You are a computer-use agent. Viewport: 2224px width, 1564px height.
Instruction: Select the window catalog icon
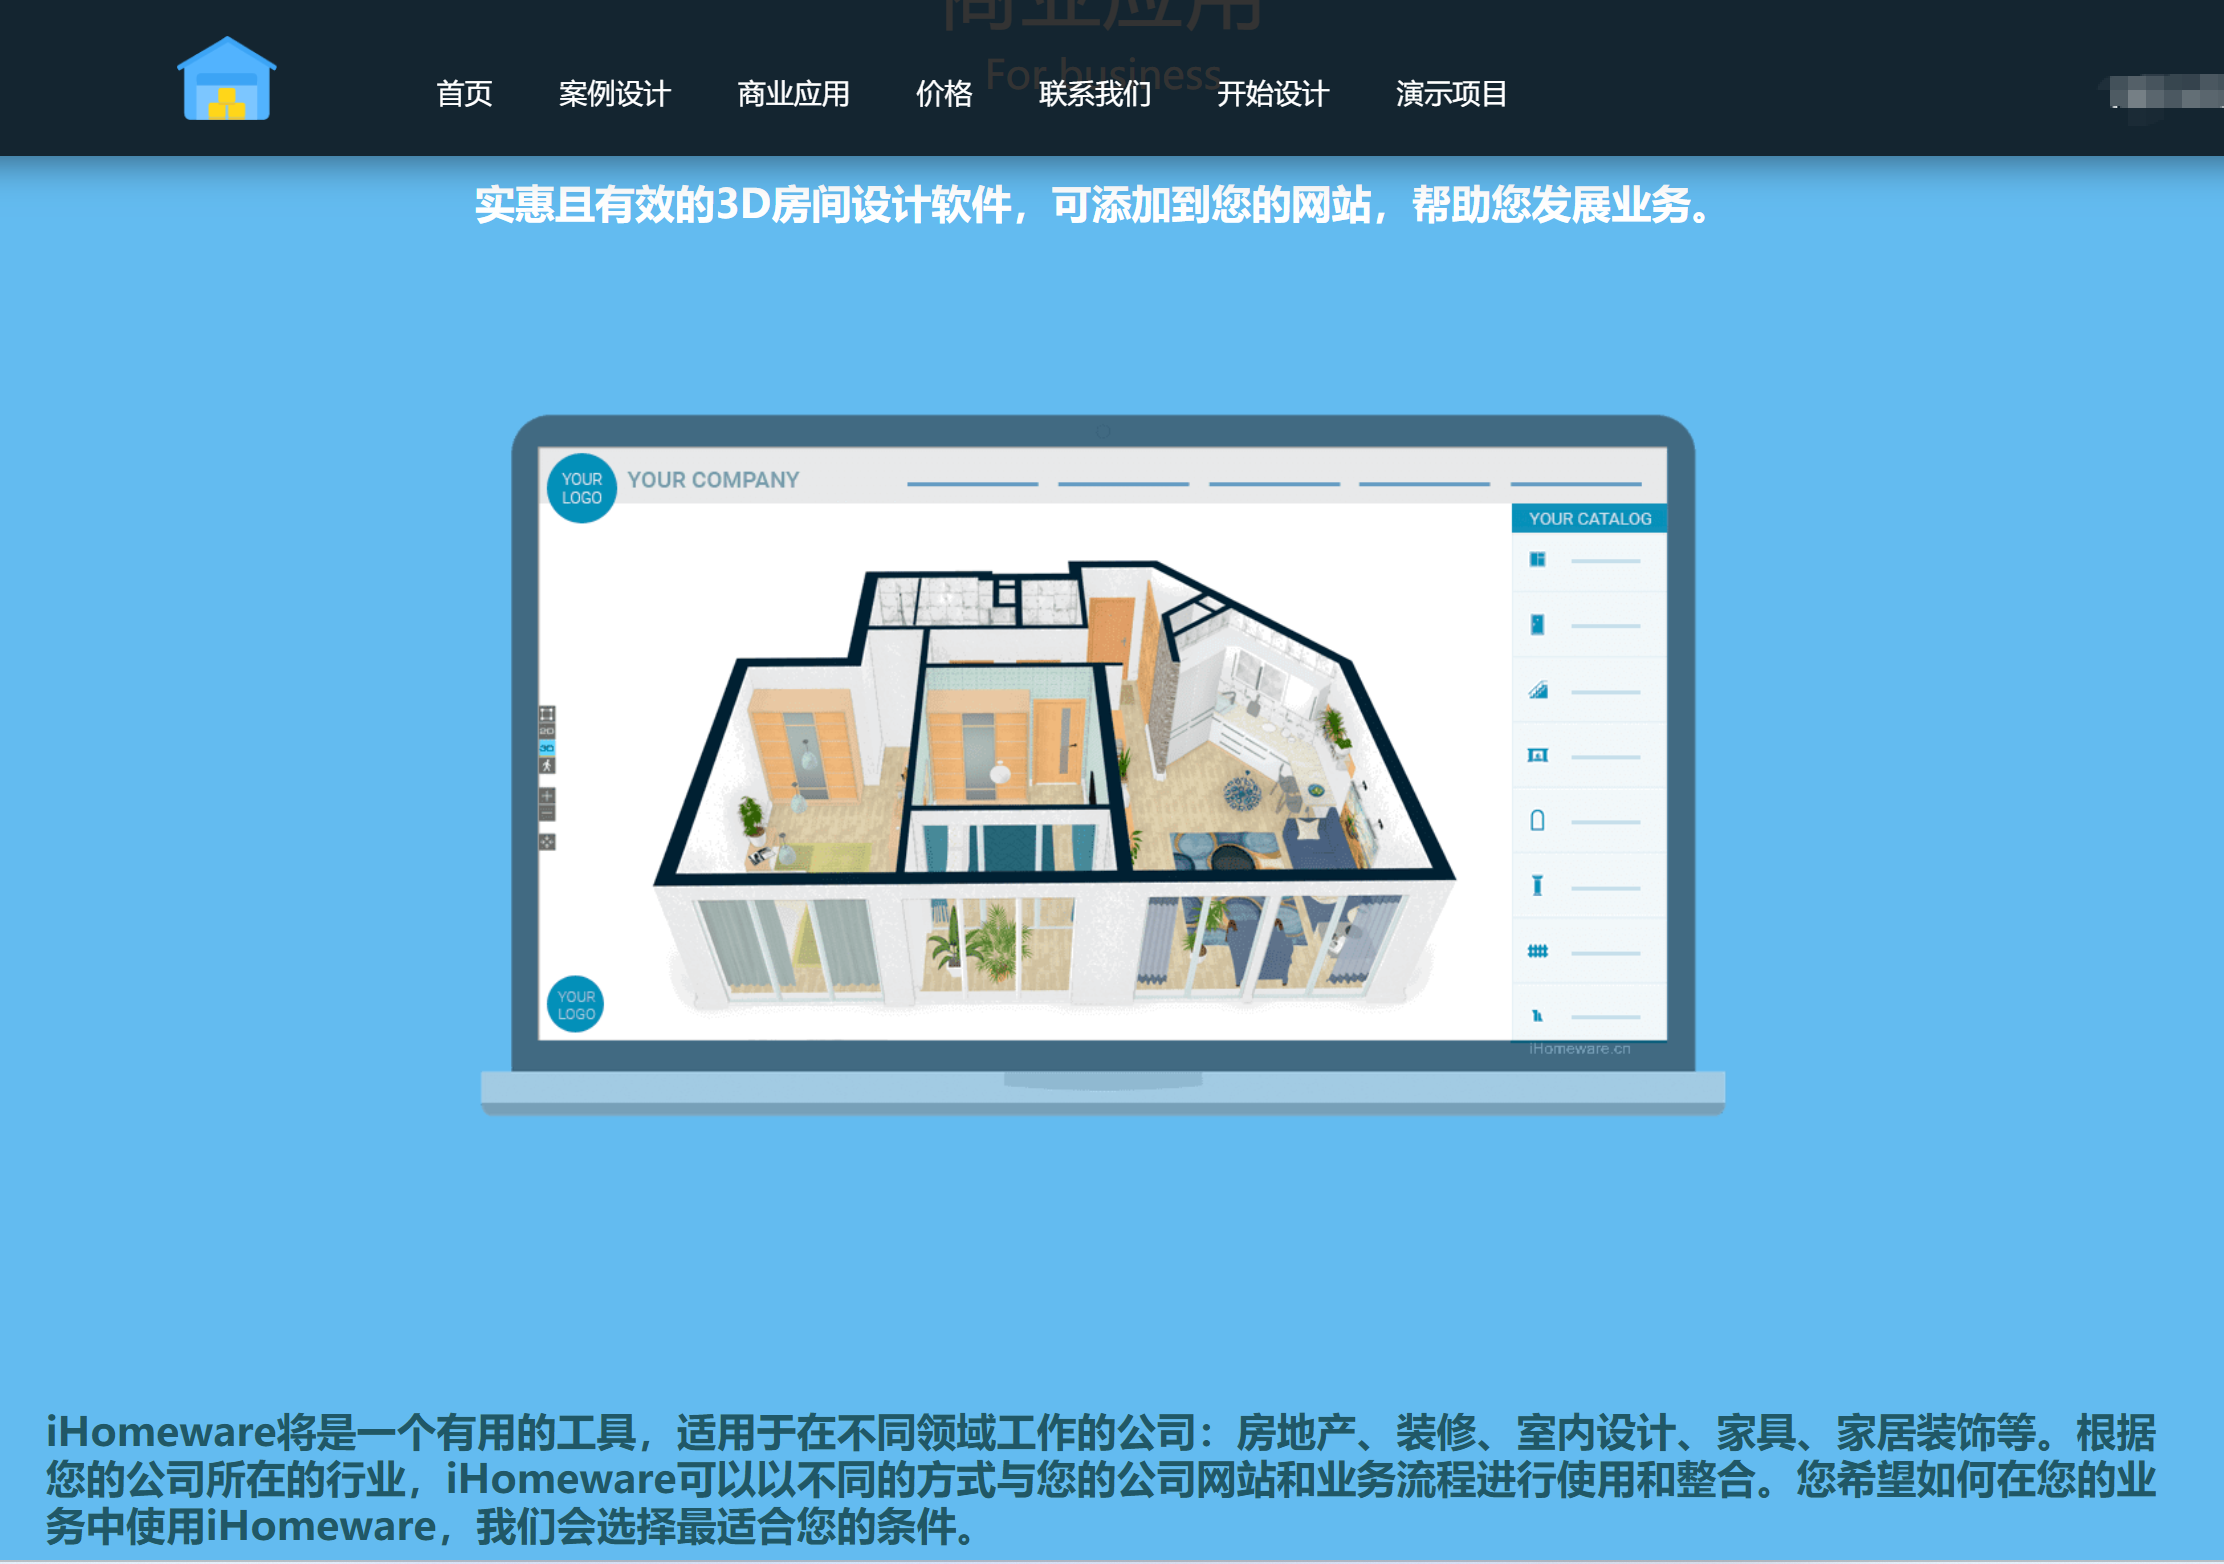(x=1538, y=559)
